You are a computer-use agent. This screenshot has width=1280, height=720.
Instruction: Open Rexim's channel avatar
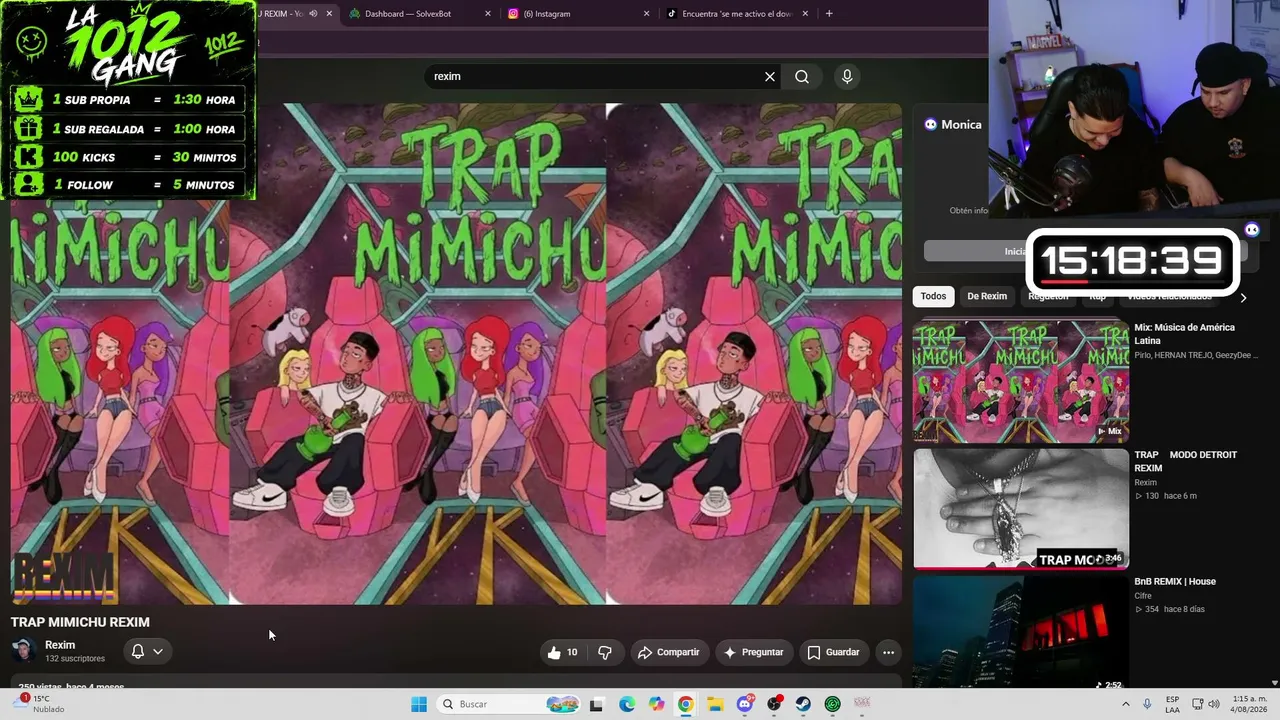(23, 651)
